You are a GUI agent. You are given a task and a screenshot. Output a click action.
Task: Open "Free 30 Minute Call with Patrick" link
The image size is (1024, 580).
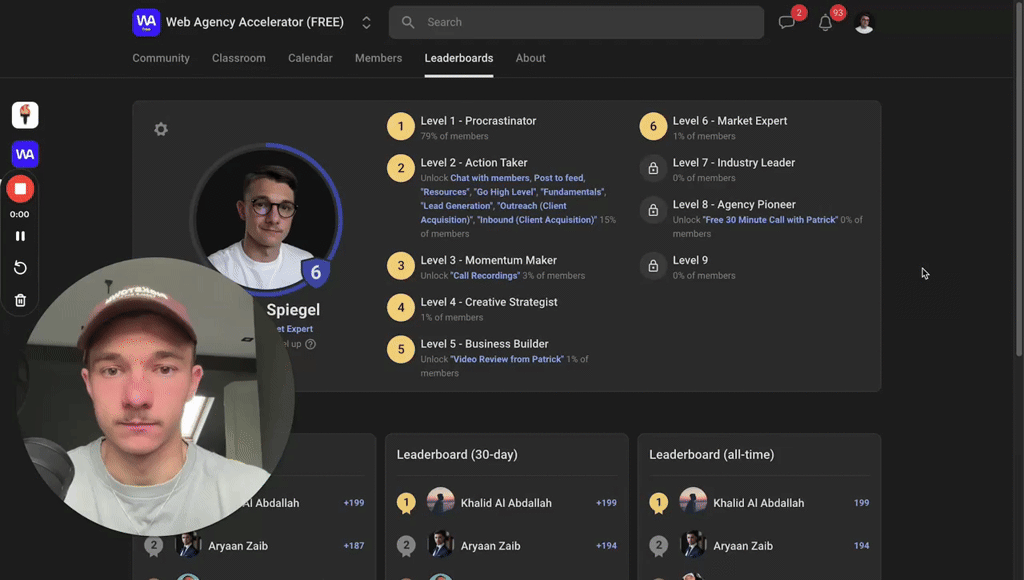tap(770, 220)
